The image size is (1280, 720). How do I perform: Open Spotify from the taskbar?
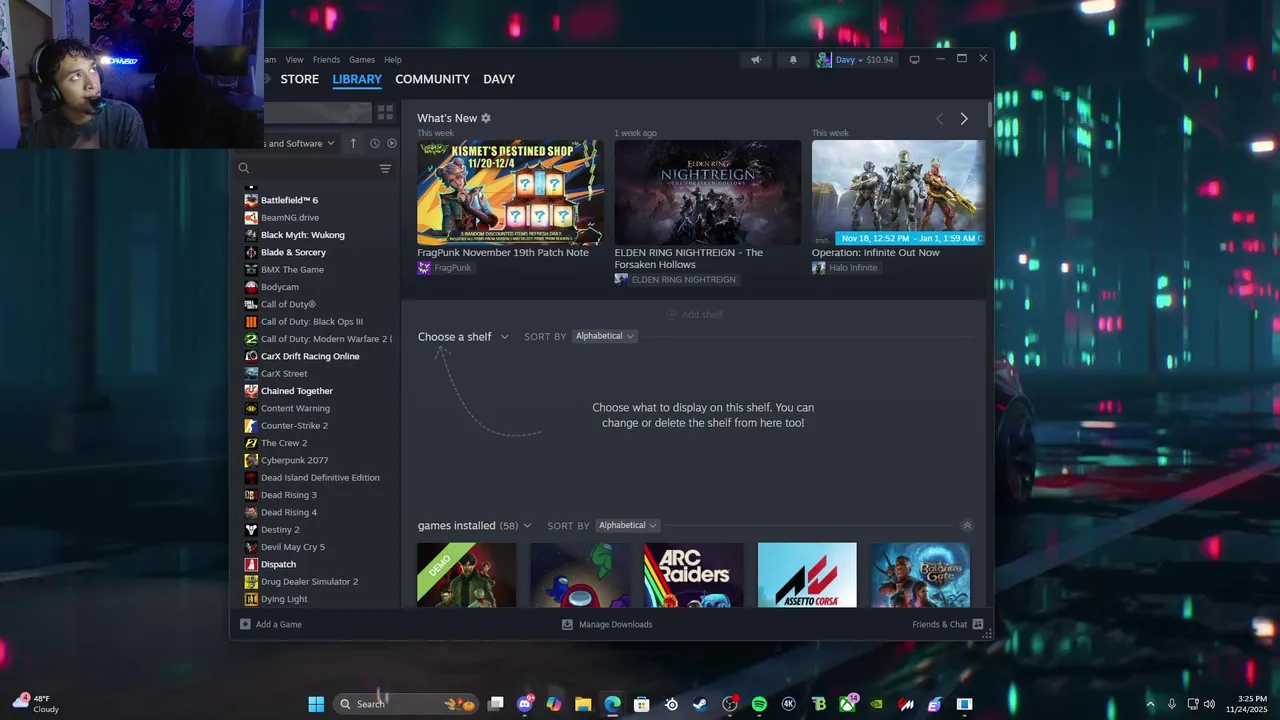759,704
